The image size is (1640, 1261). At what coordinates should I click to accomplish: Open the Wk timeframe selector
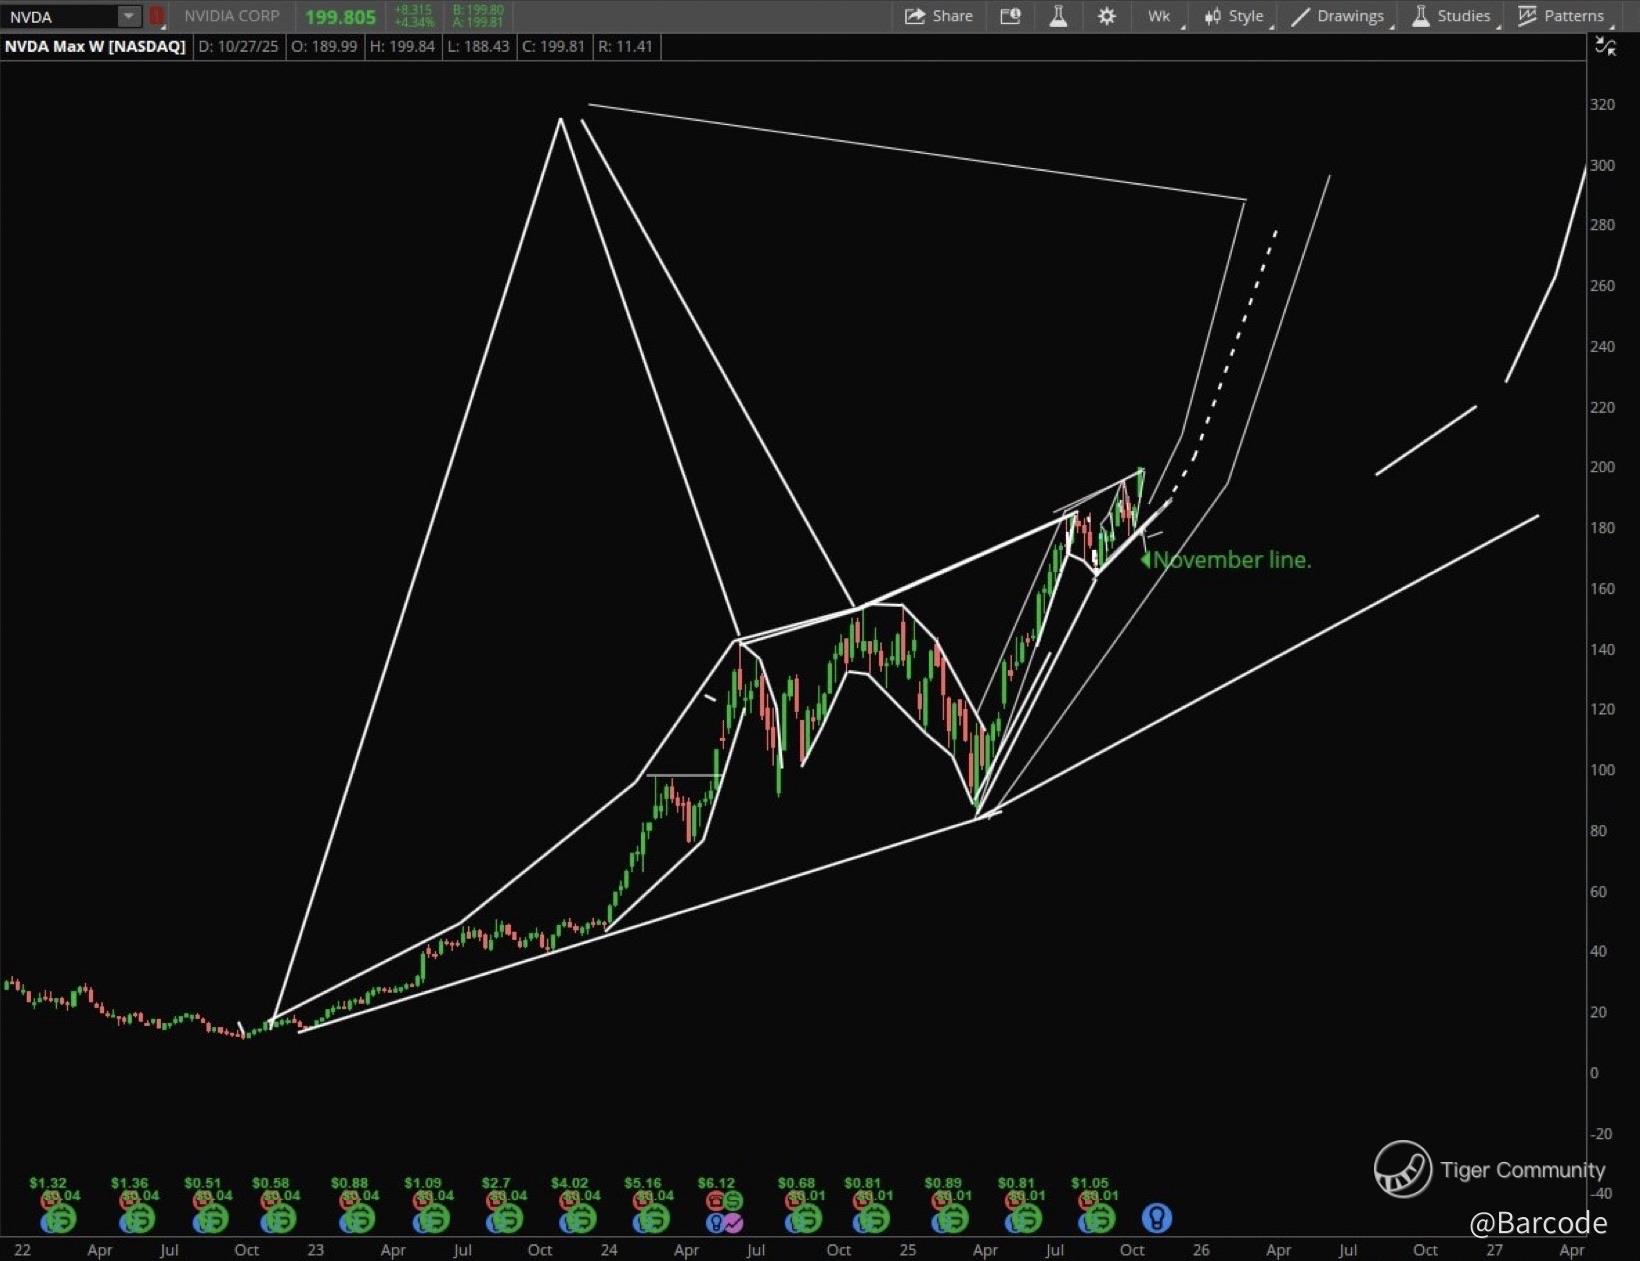click(1161, 16)
